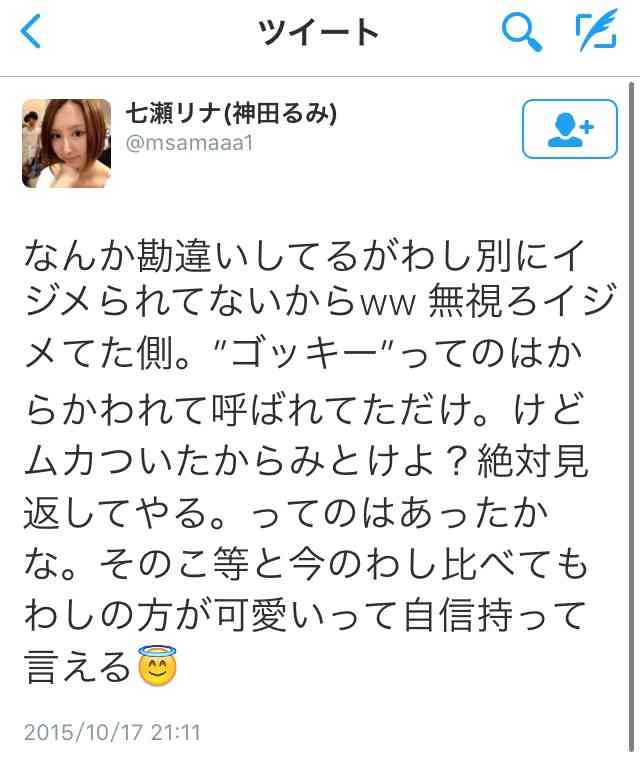Open the profile via display name 七瀬リナ(神田るみ)

tap(231, 114)
